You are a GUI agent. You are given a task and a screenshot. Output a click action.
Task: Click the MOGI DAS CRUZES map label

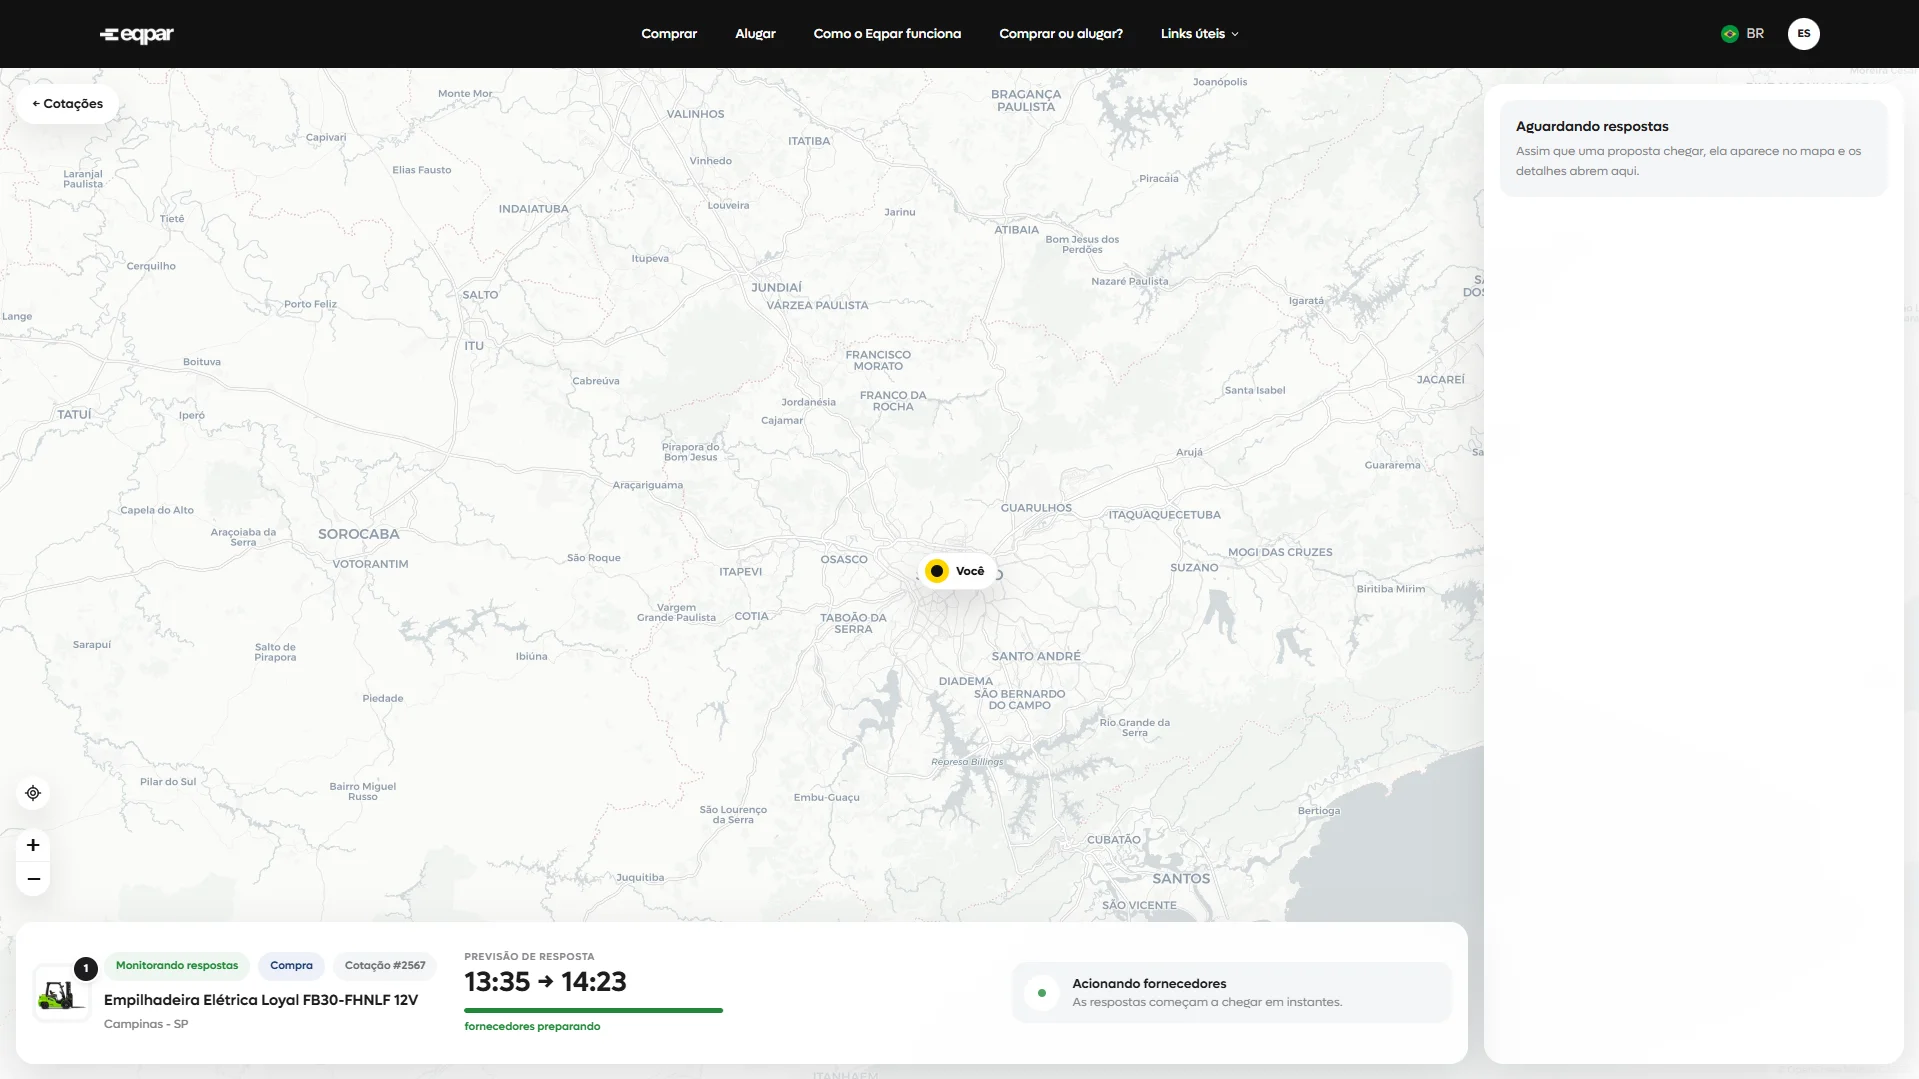point(1280,552)
